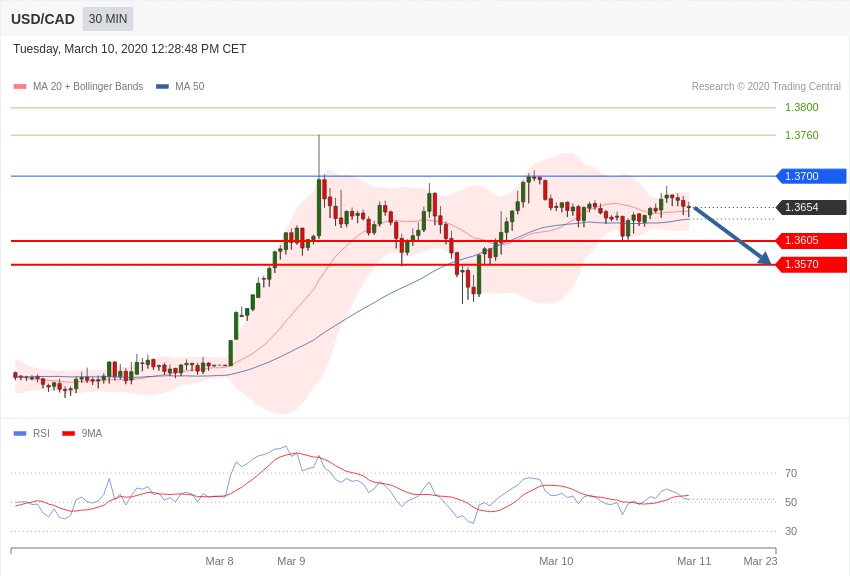The image size is (850, 576).
Task: Click the blue RSI legend marker
Action: click(x=20, y=433)
